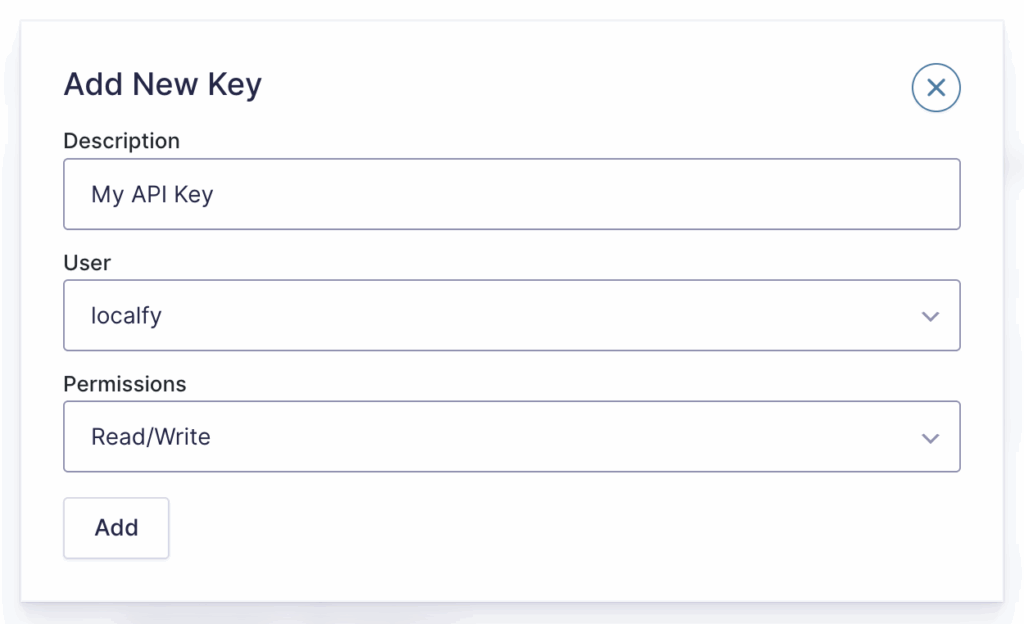Click the My API Key description field
This screenshot has height=624, width=1024.
click(512, 194)
